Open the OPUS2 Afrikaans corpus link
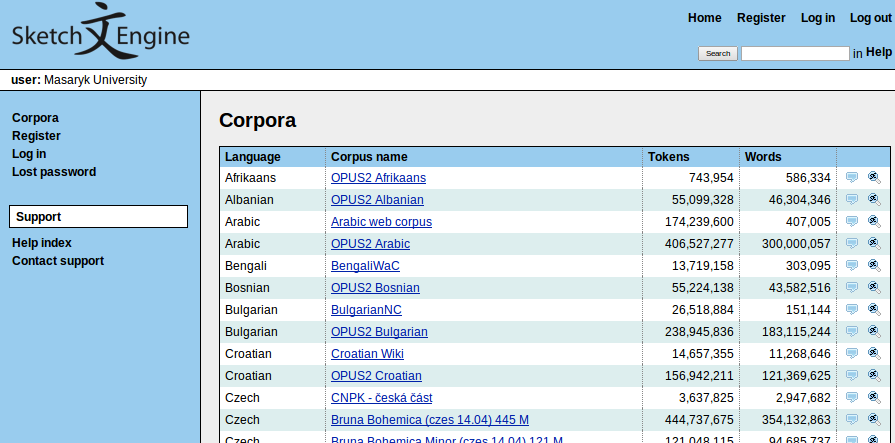 (378, 178)
